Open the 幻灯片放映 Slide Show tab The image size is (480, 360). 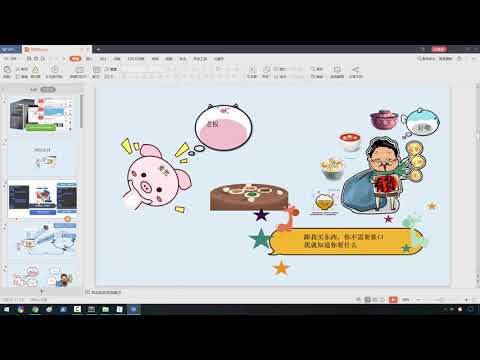pos(136,59)
